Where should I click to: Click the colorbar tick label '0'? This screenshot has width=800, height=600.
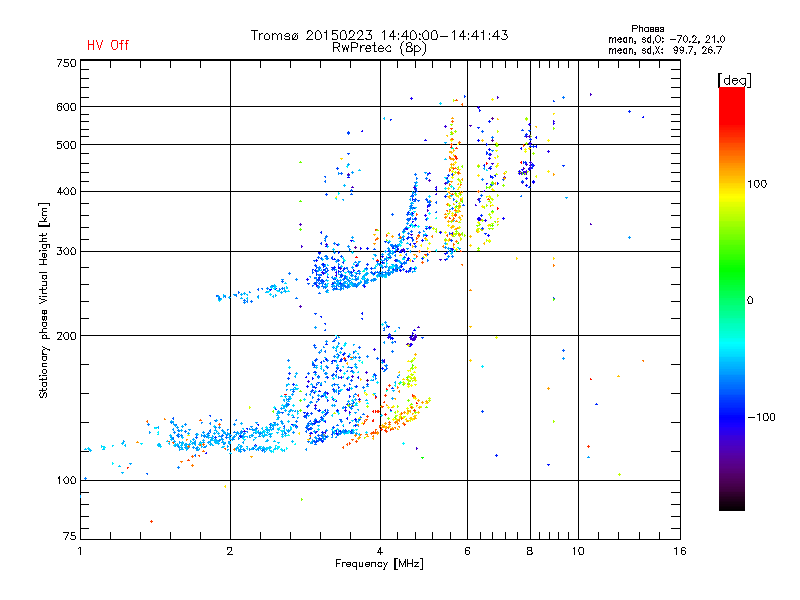750,300
